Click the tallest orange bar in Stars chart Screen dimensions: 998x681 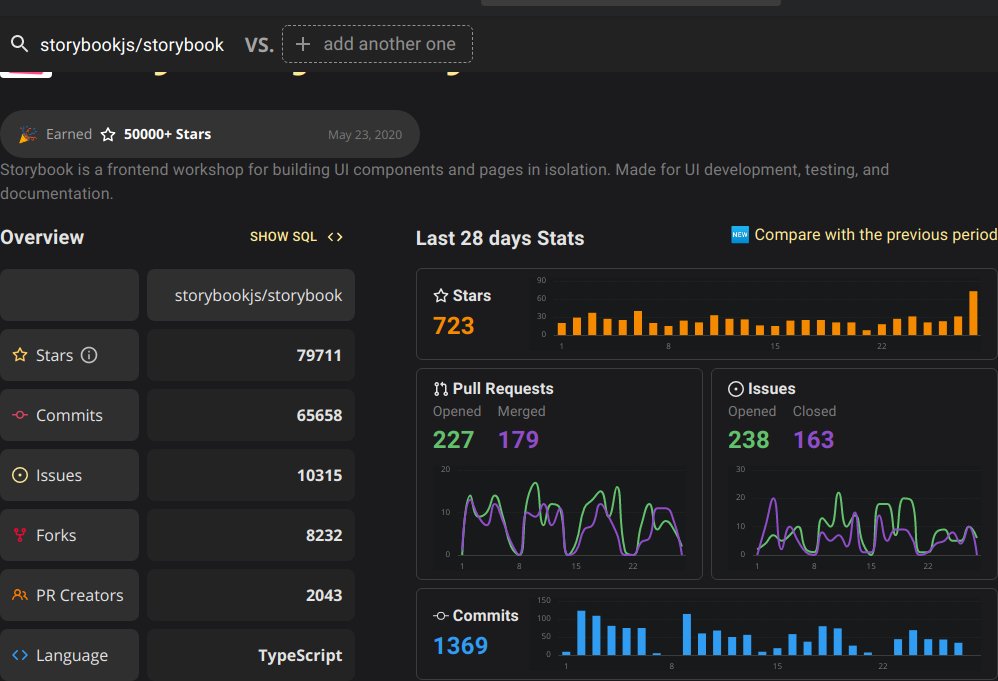[973, 312]
